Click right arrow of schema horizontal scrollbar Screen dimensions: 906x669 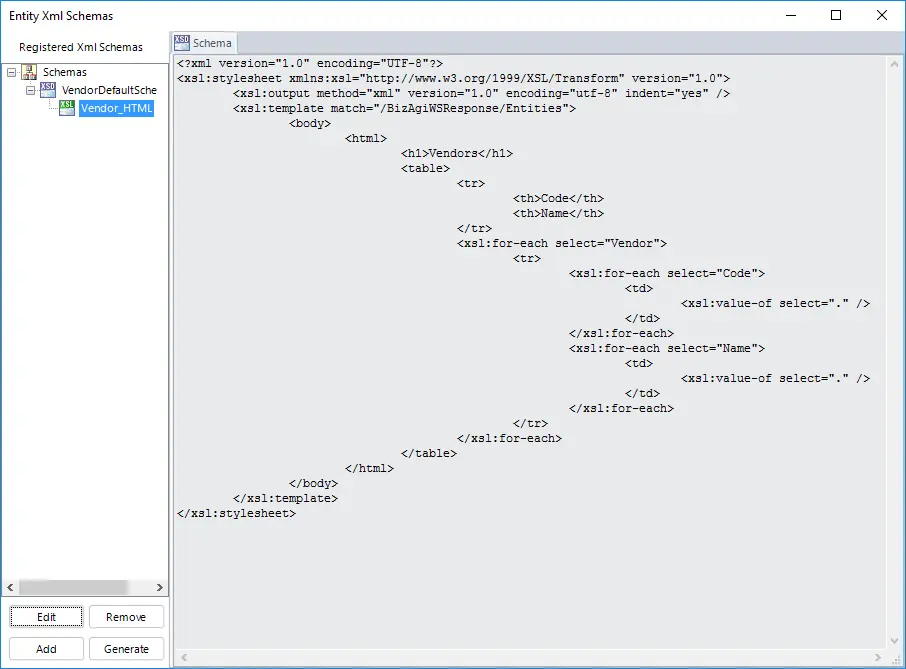pos(878,657)
